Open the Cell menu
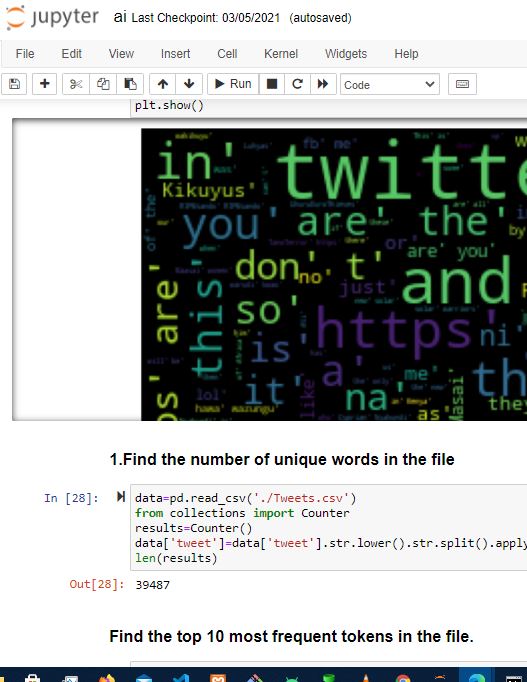Image resolution: width=527 pixels, height=682 pixels. point(227,54)
